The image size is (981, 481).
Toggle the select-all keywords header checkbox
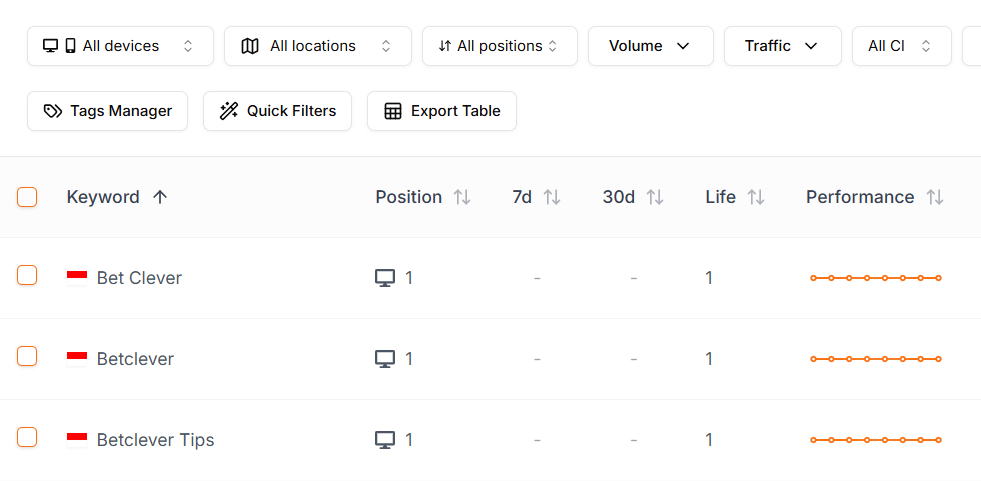click(27, 197)
